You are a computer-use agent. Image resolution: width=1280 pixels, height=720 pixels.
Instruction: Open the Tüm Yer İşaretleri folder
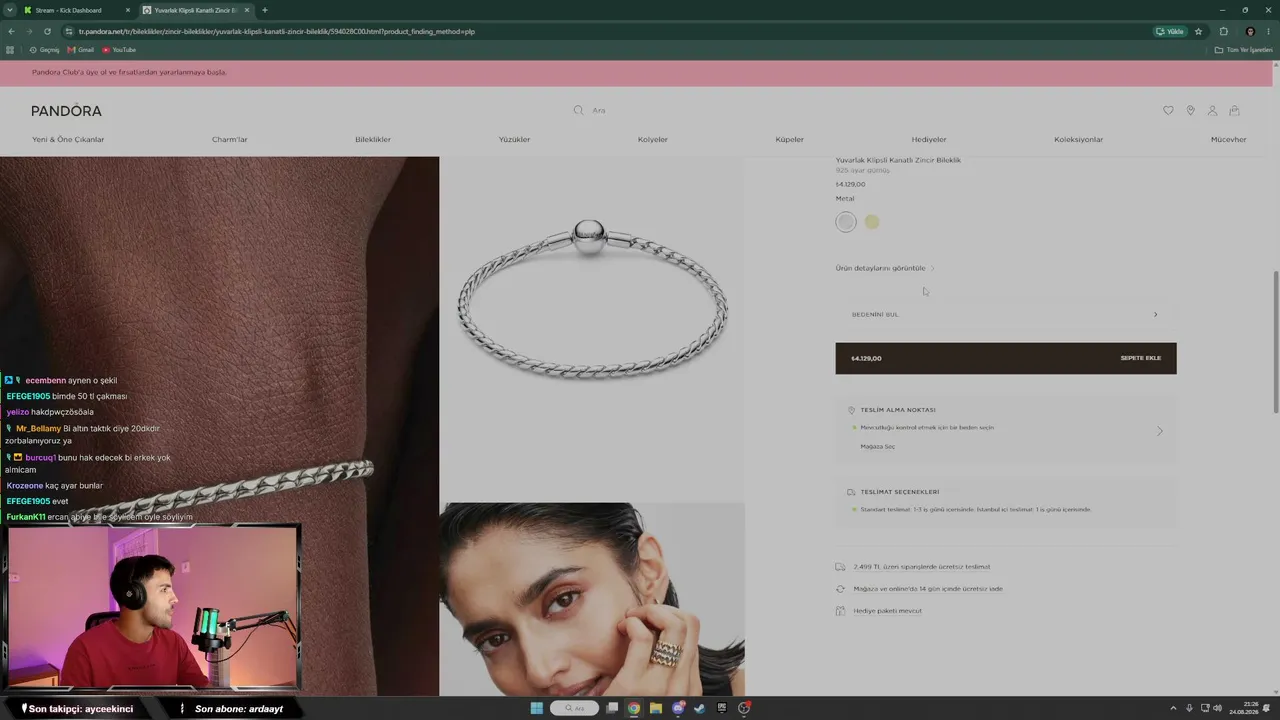click(x=1244, y=50)
